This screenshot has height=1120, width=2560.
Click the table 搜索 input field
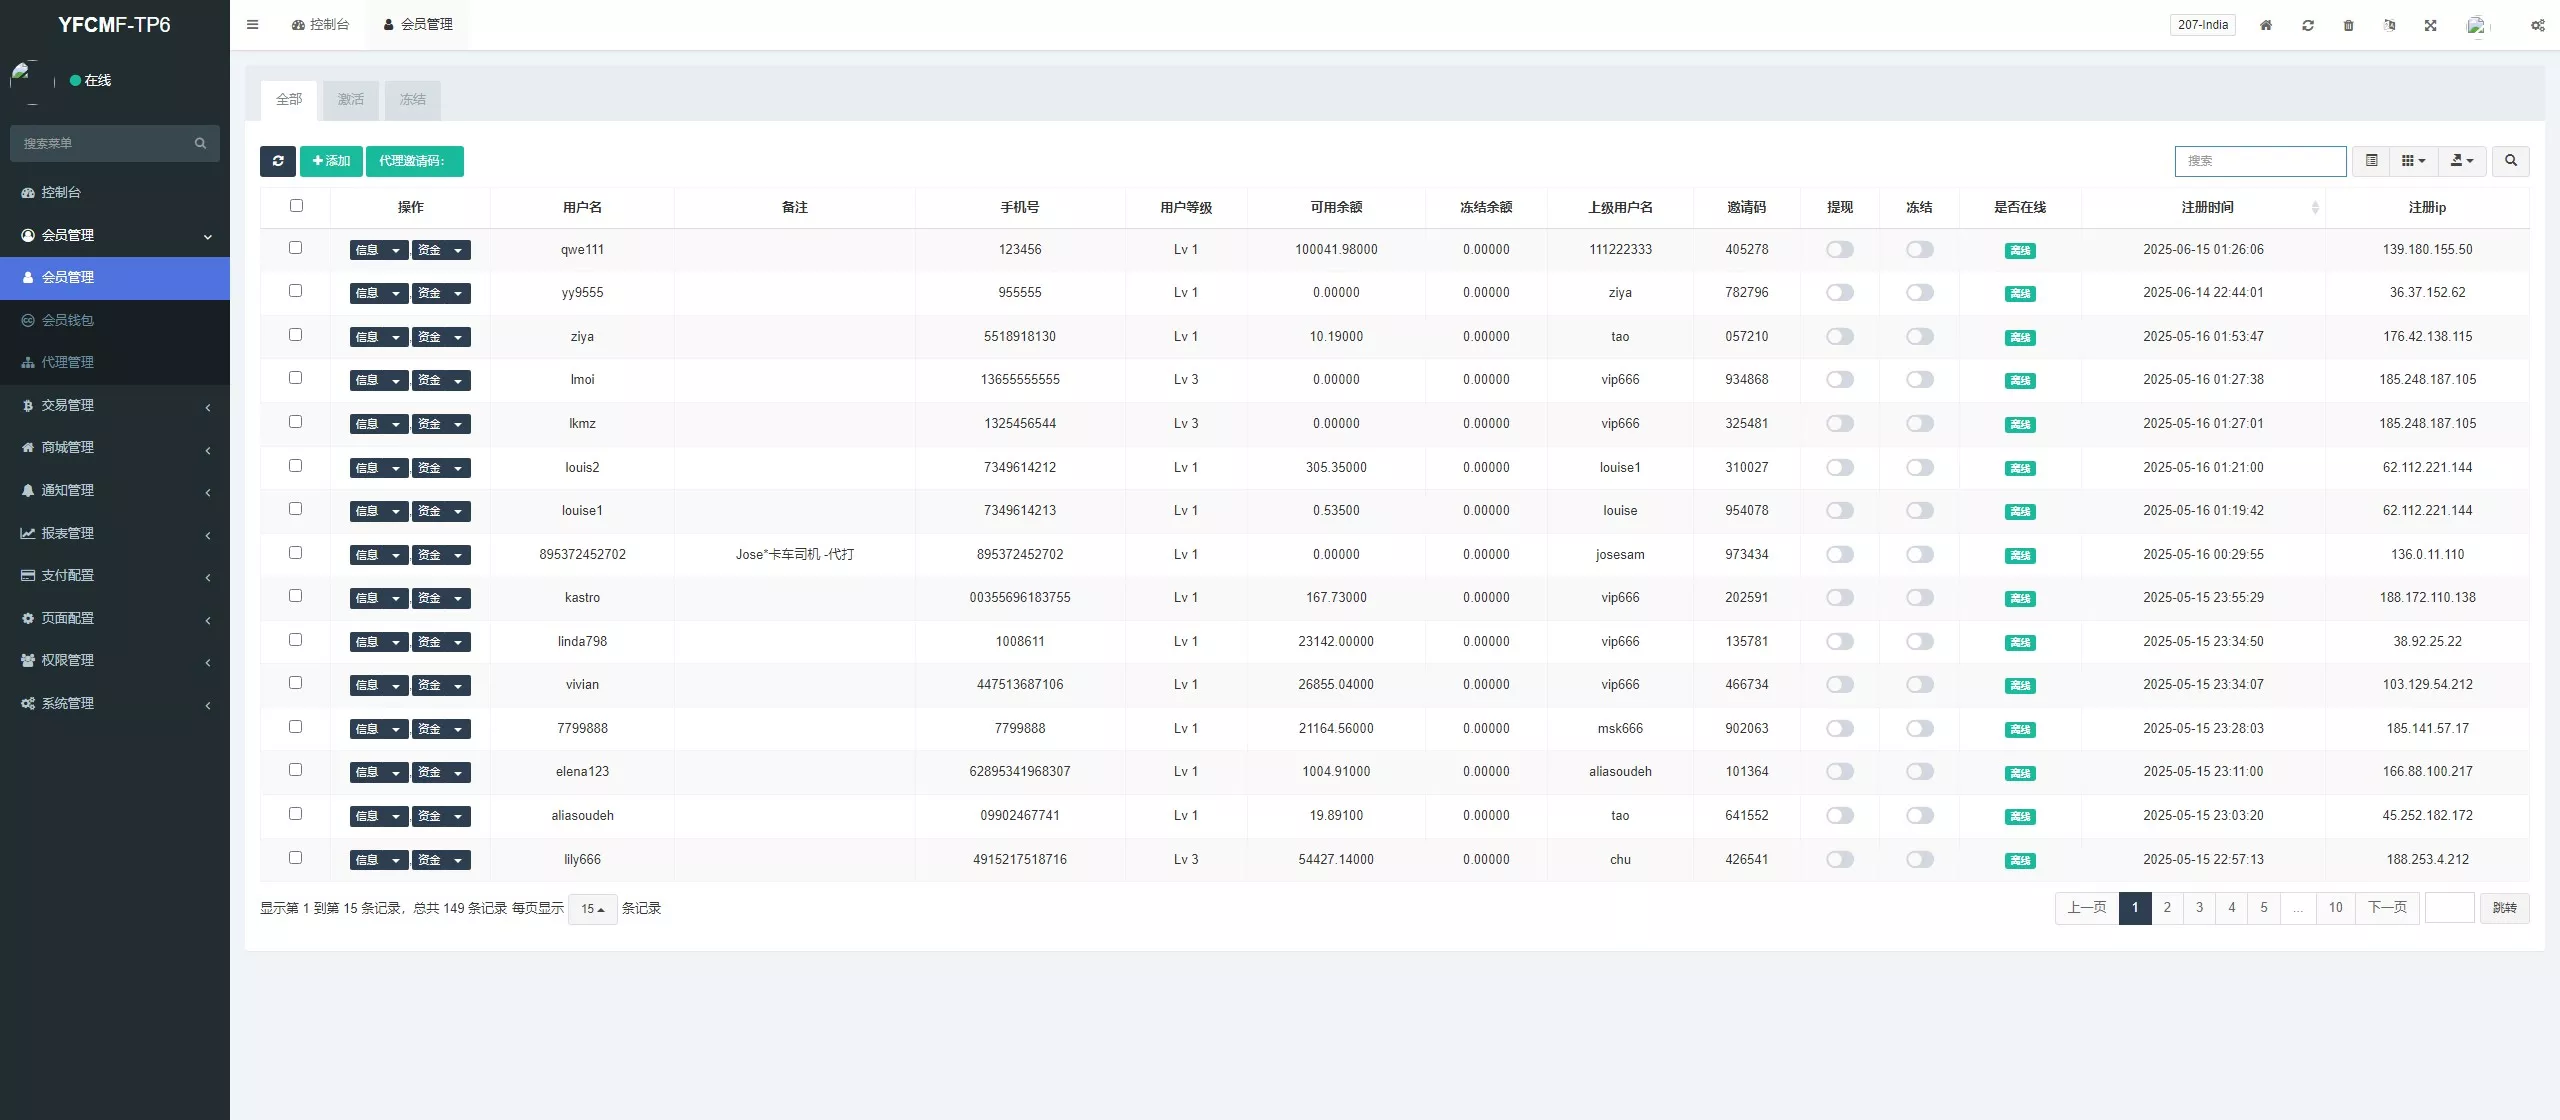2260,161
